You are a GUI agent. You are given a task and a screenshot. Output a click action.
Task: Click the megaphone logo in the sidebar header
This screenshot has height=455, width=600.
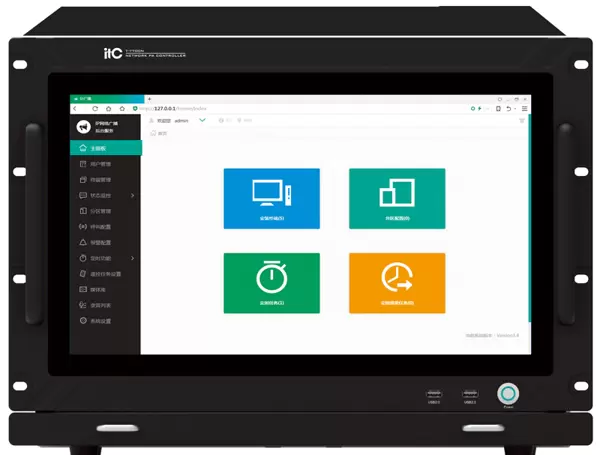pos(83,127)
